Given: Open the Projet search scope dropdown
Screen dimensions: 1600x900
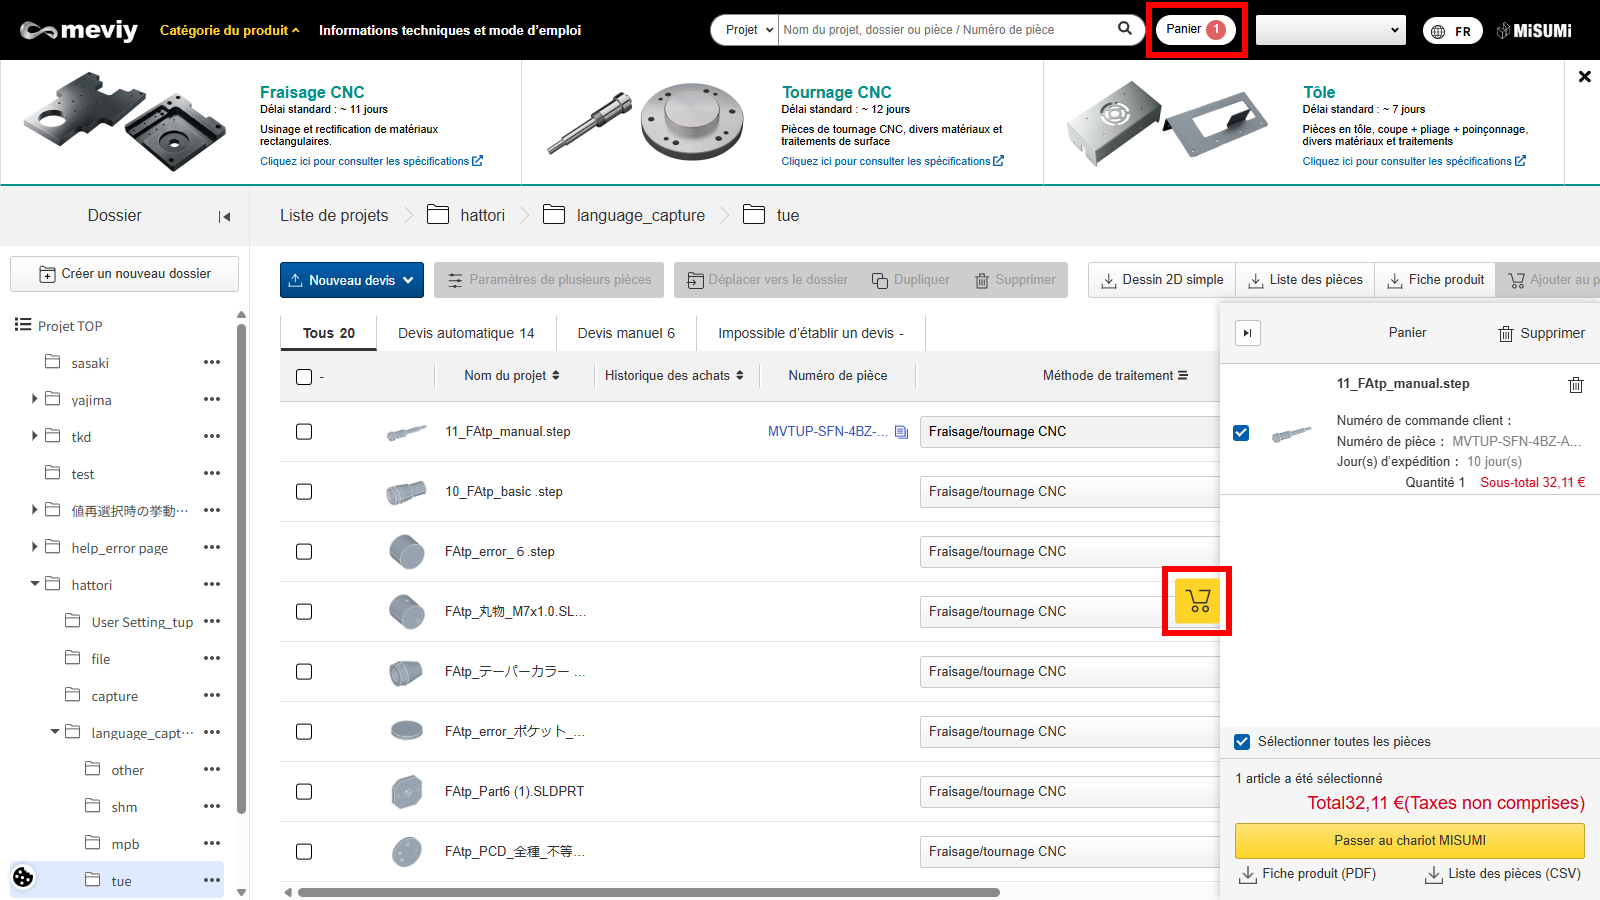Looking at the screenshot, I should pyautogui.click(x=746, y=30).
